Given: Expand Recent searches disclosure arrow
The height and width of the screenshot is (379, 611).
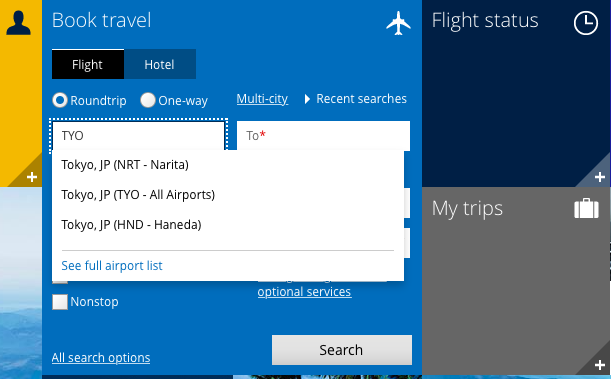Looking at the screenshot, I should pyautogui.click(x=307, y=99).
